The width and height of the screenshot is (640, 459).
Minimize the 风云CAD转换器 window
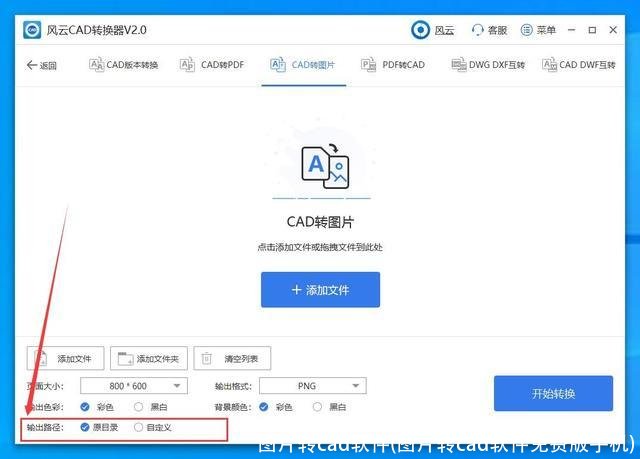(x=571, y=30)
